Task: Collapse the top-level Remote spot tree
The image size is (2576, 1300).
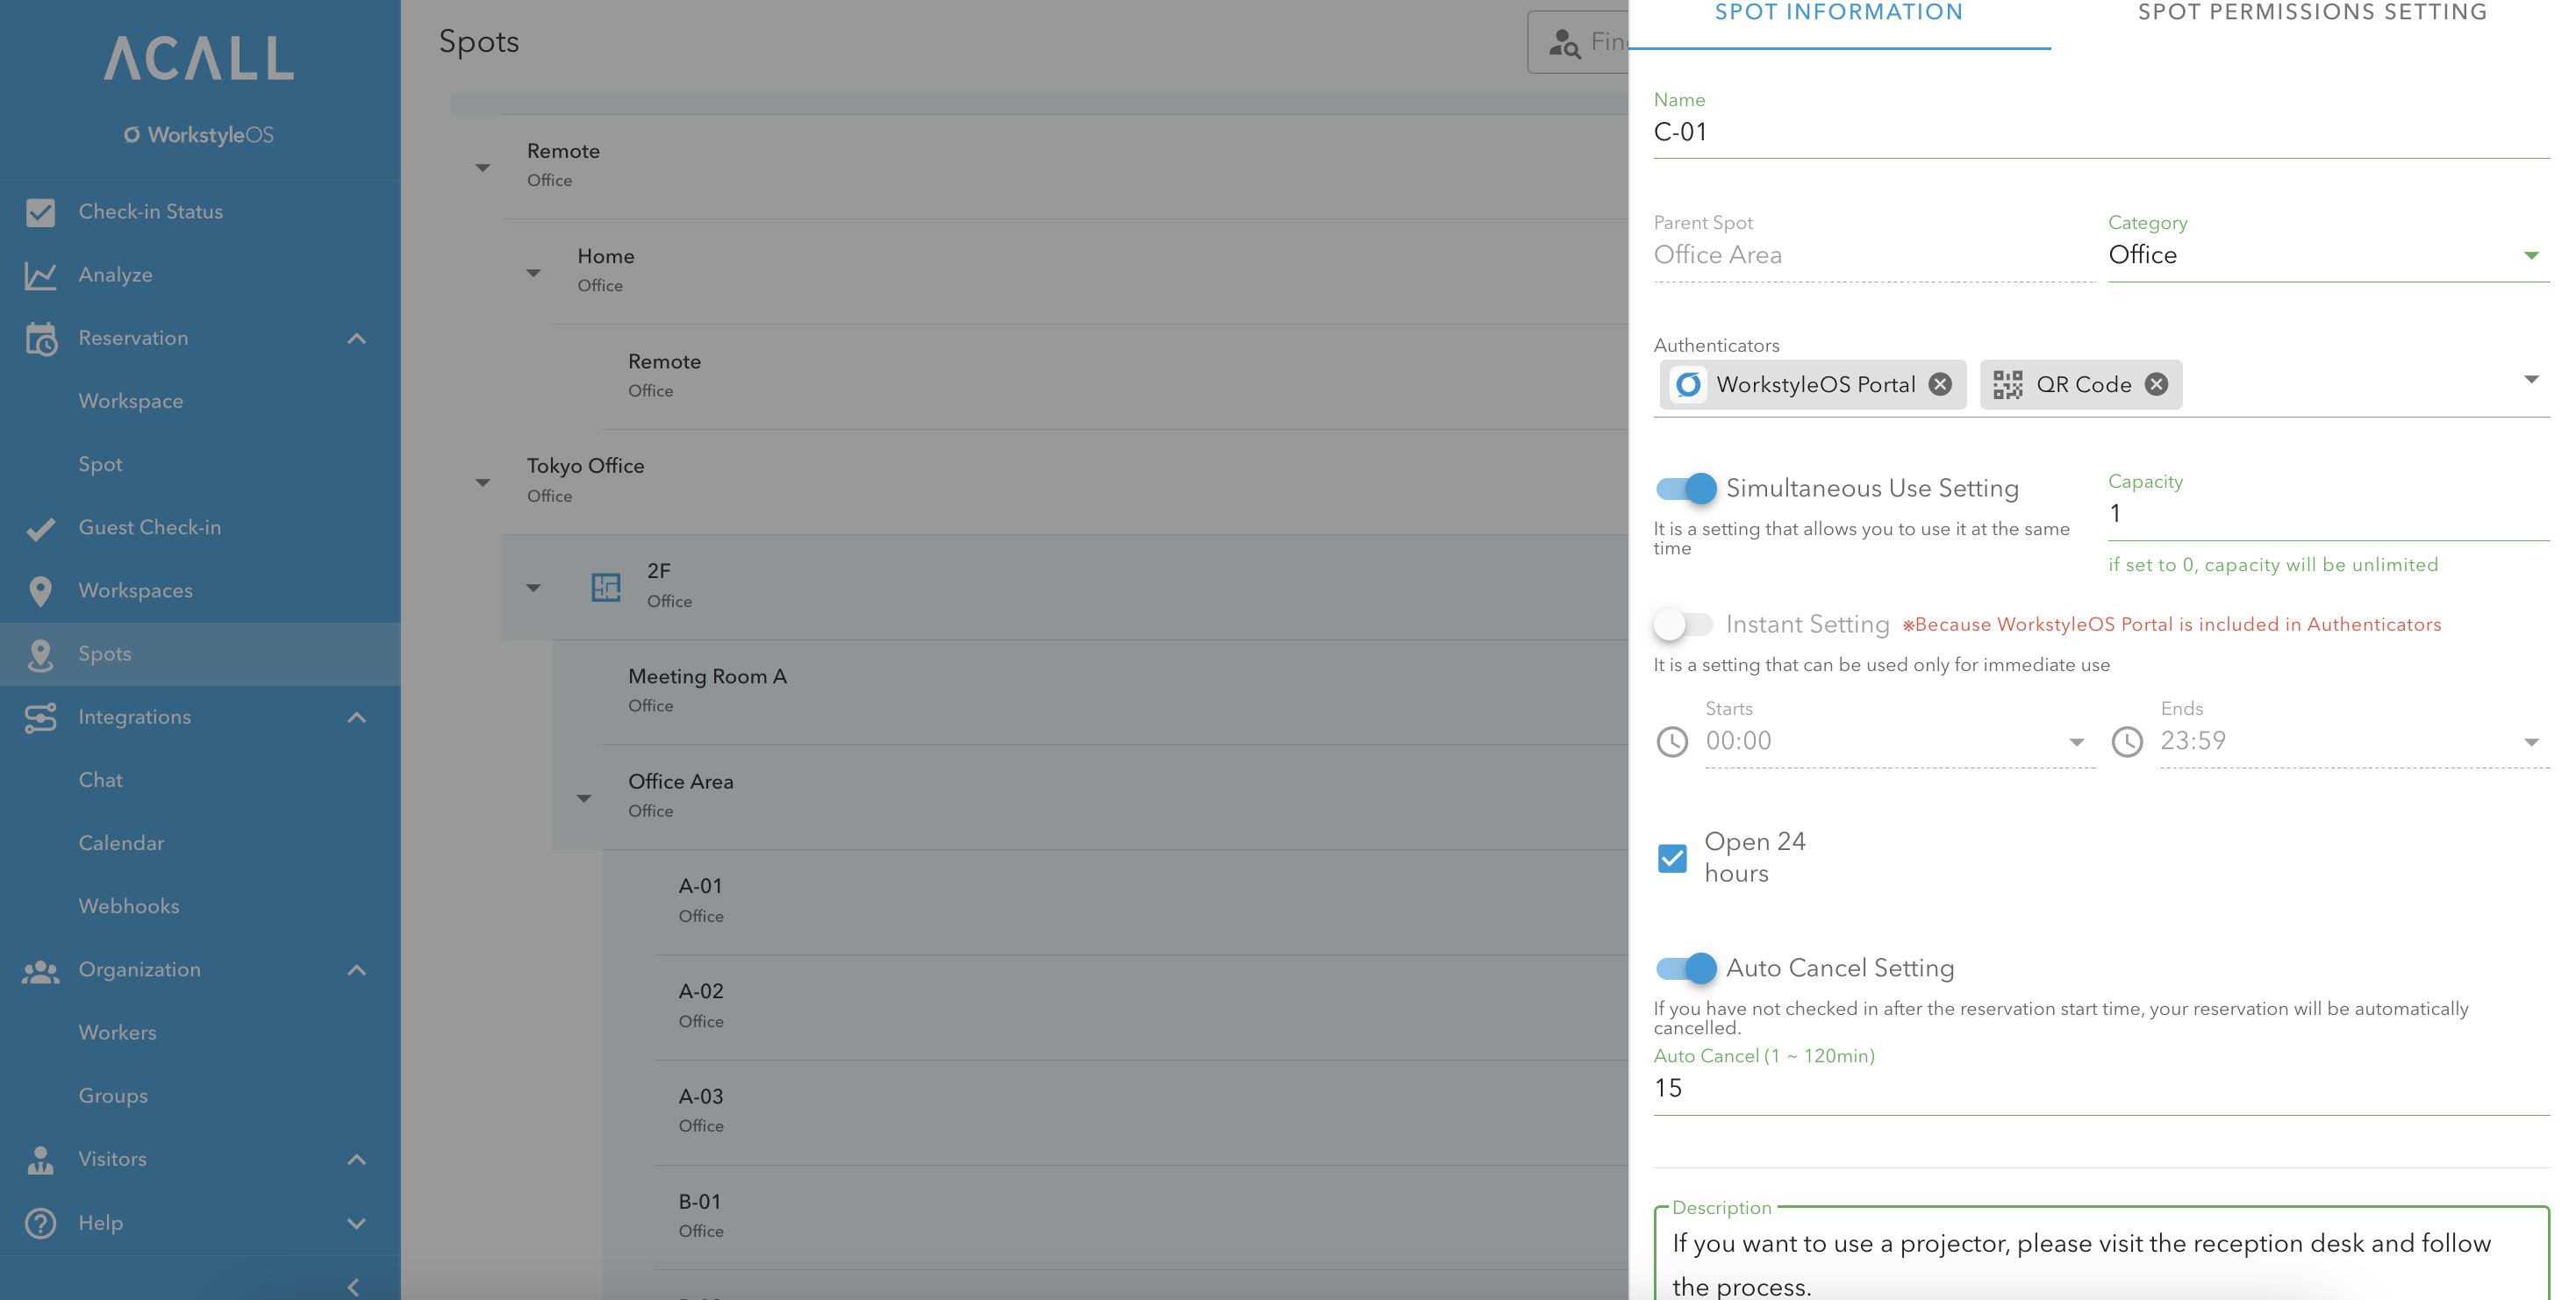Action: point(483,168)
